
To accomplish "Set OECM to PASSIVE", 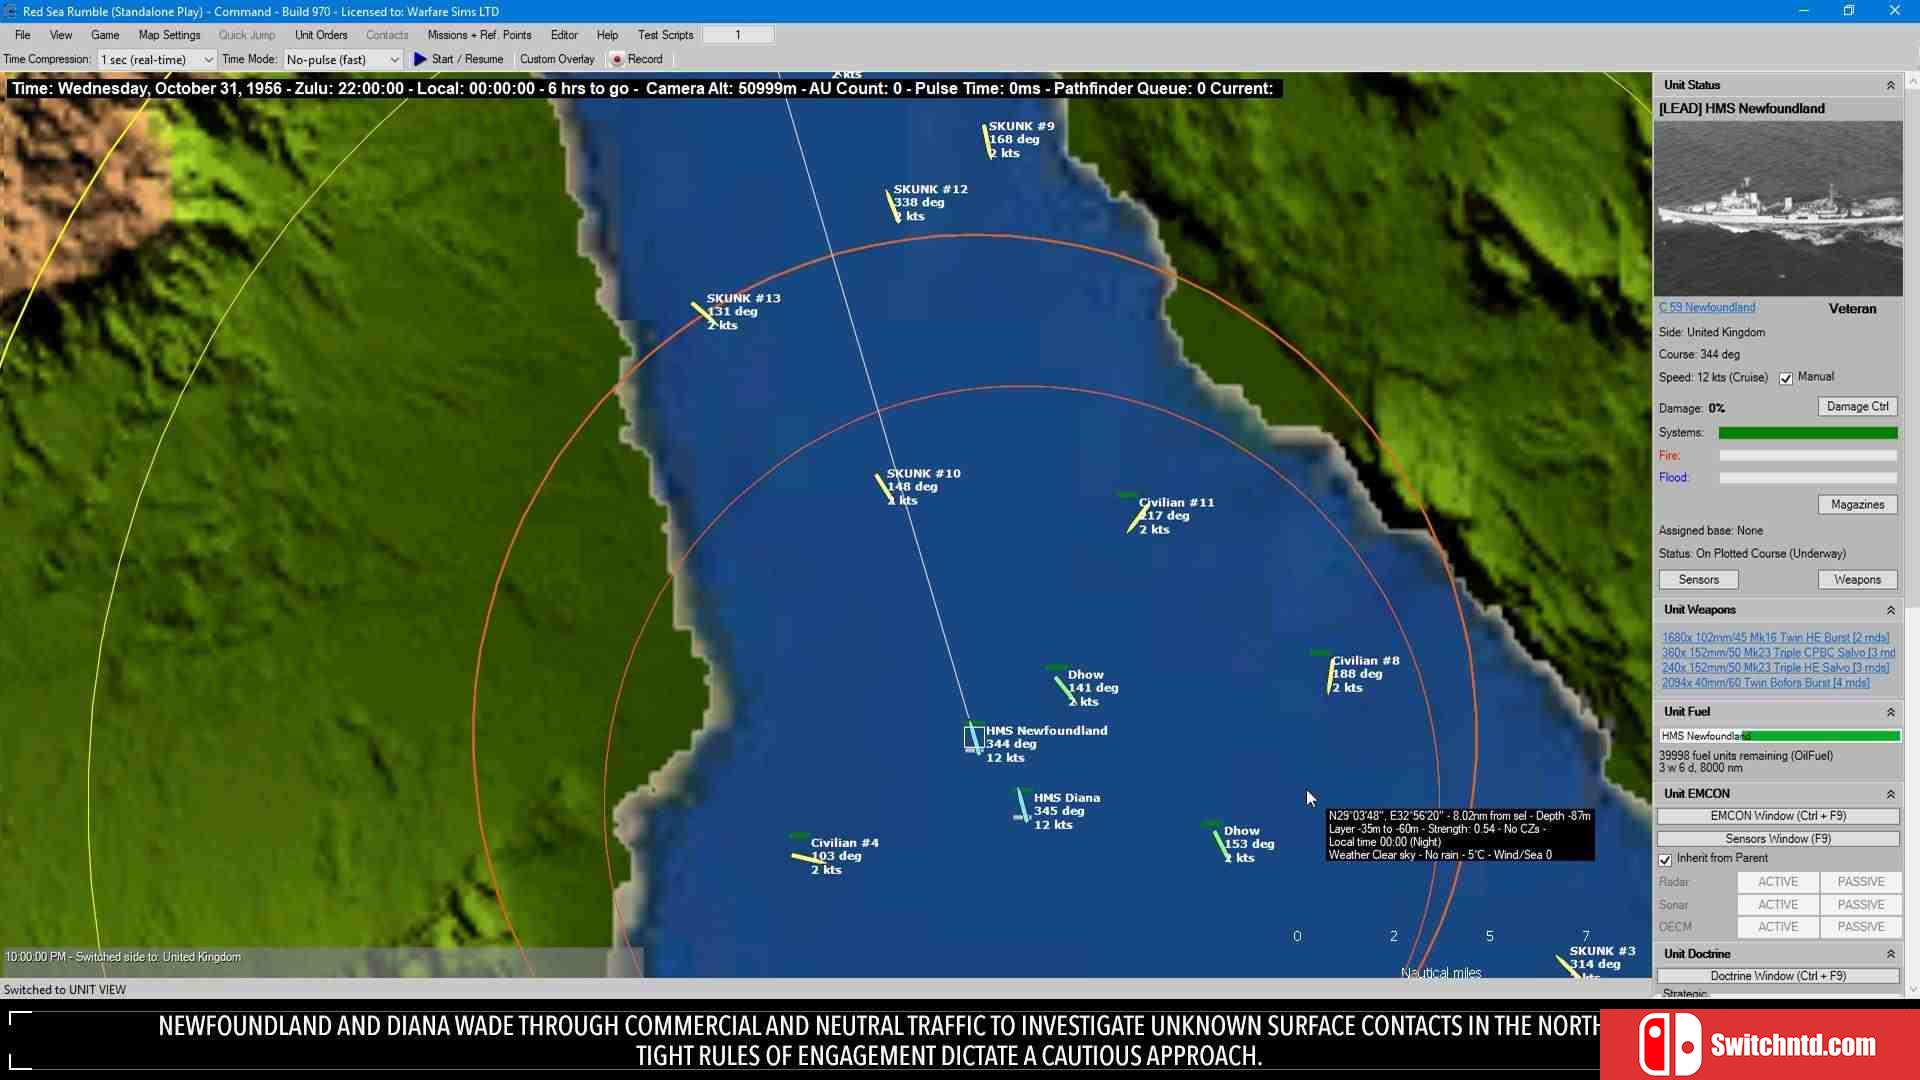I will coord(1860,927).
